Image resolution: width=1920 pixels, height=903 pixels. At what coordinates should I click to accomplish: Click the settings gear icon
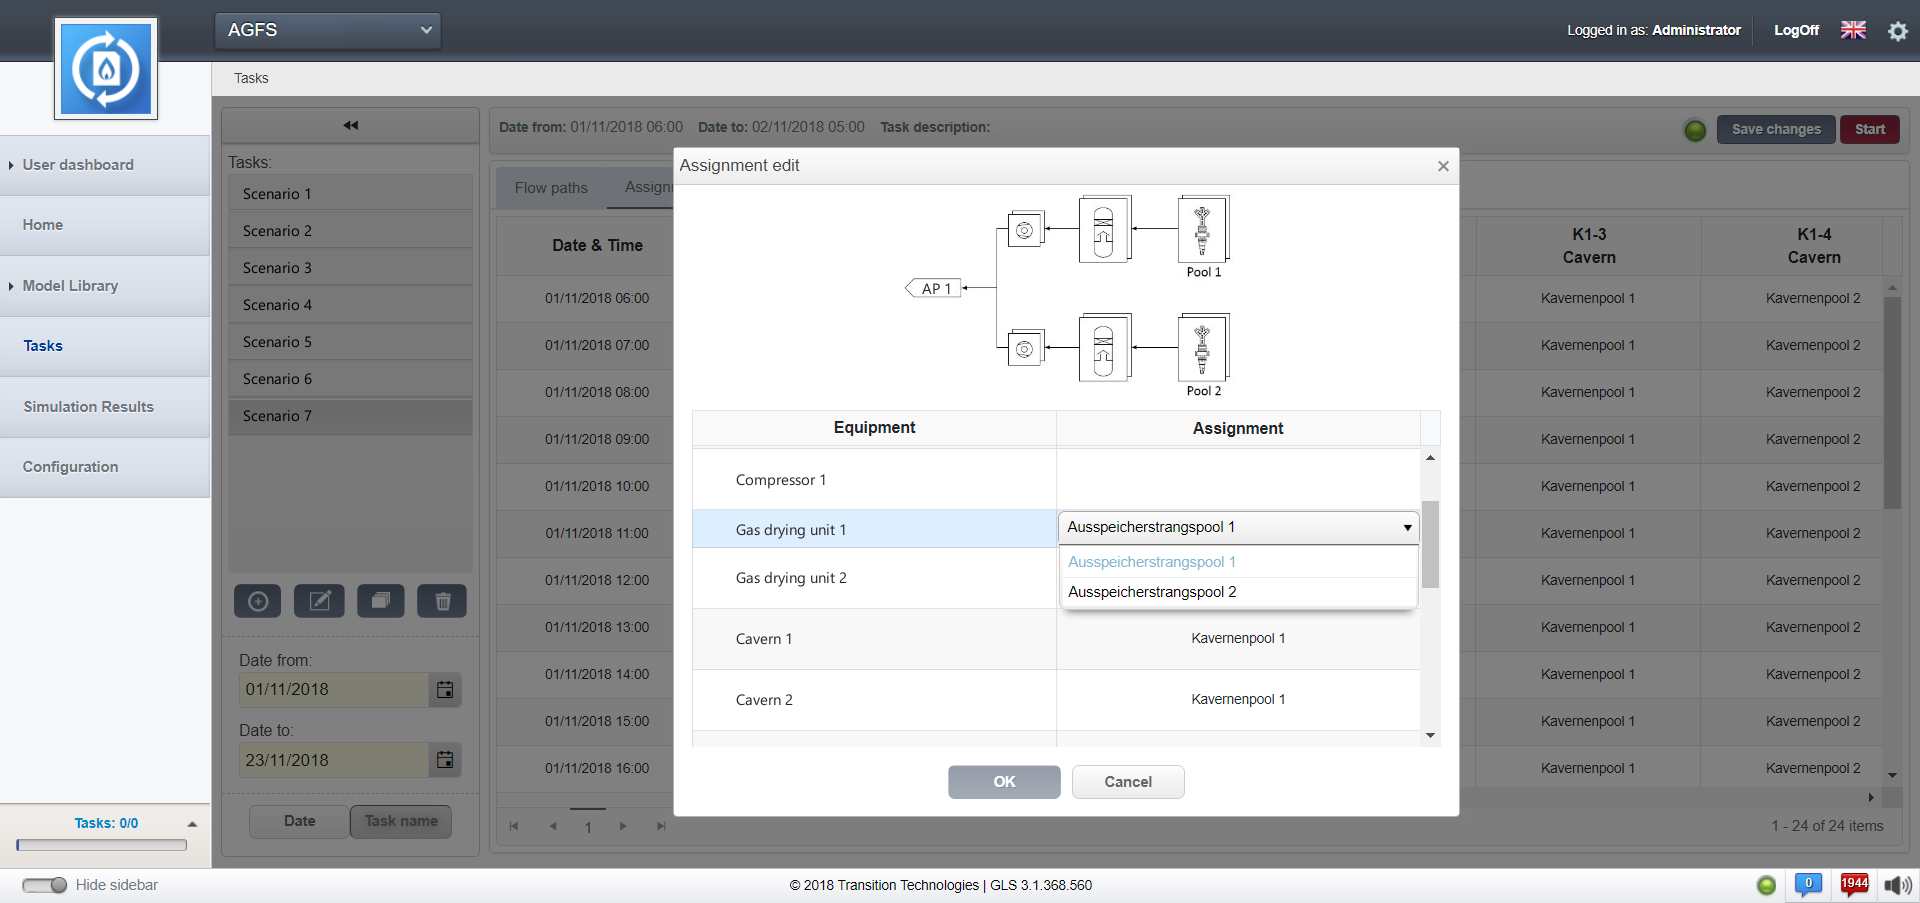(x=1897, y=31)
